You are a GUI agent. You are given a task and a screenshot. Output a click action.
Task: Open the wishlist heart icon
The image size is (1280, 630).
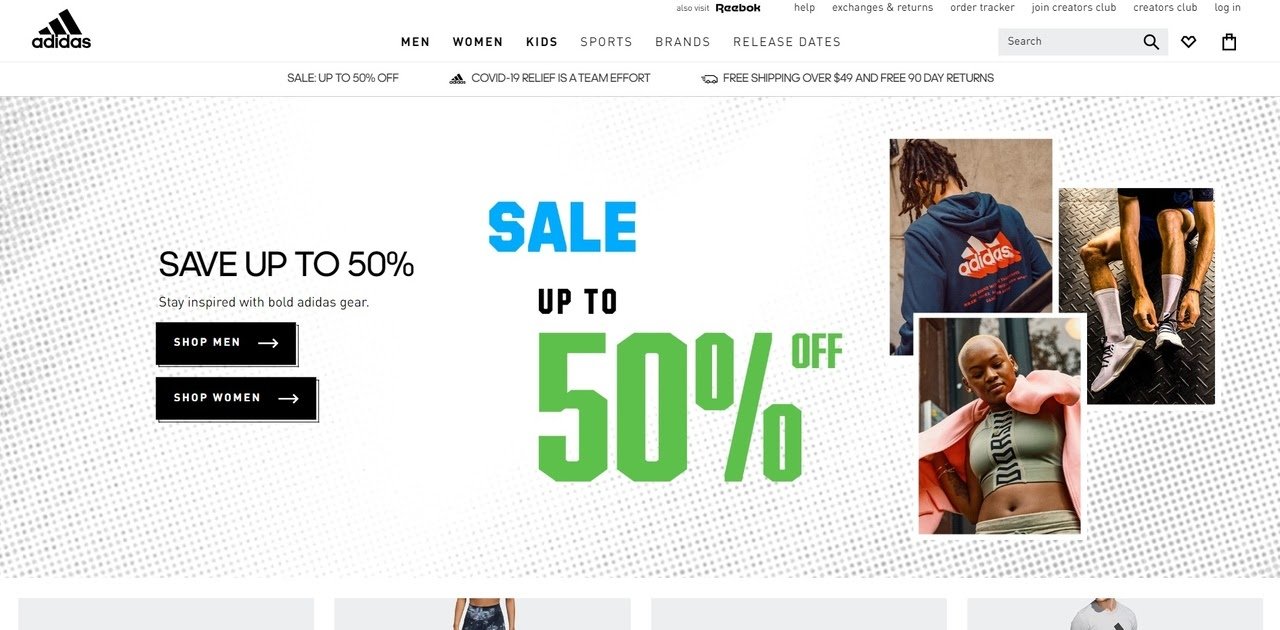pos(1188,42)
